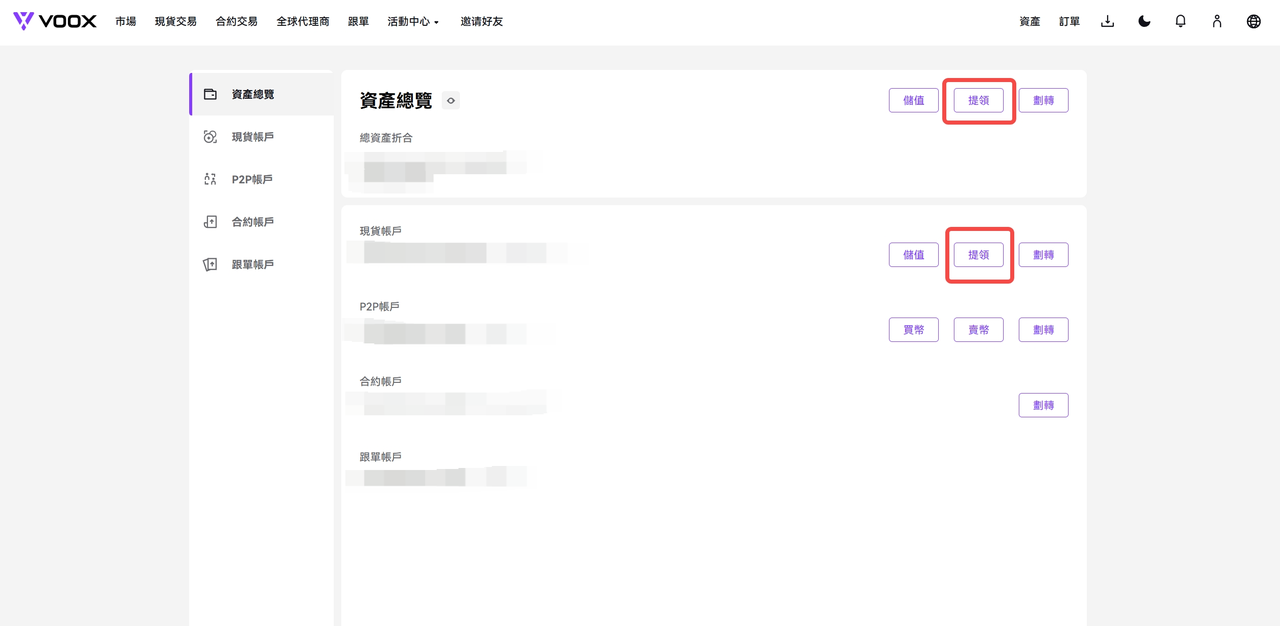Screen dimensions: 1280x626
Task: Click 劃轉 in the P2P帳戶 row
Action: 1043,330
